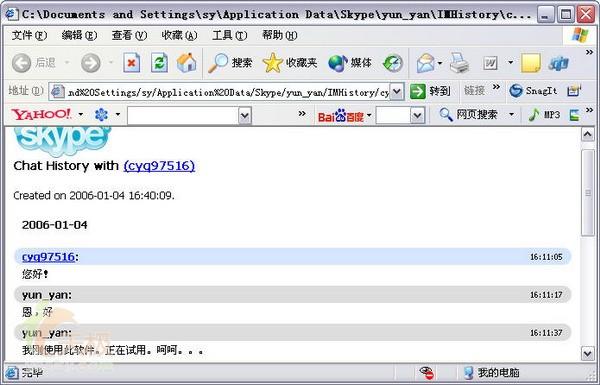600x385 pixels.
Task: Click the Baidu toolbar search input
Action: (x=393, y=115)
